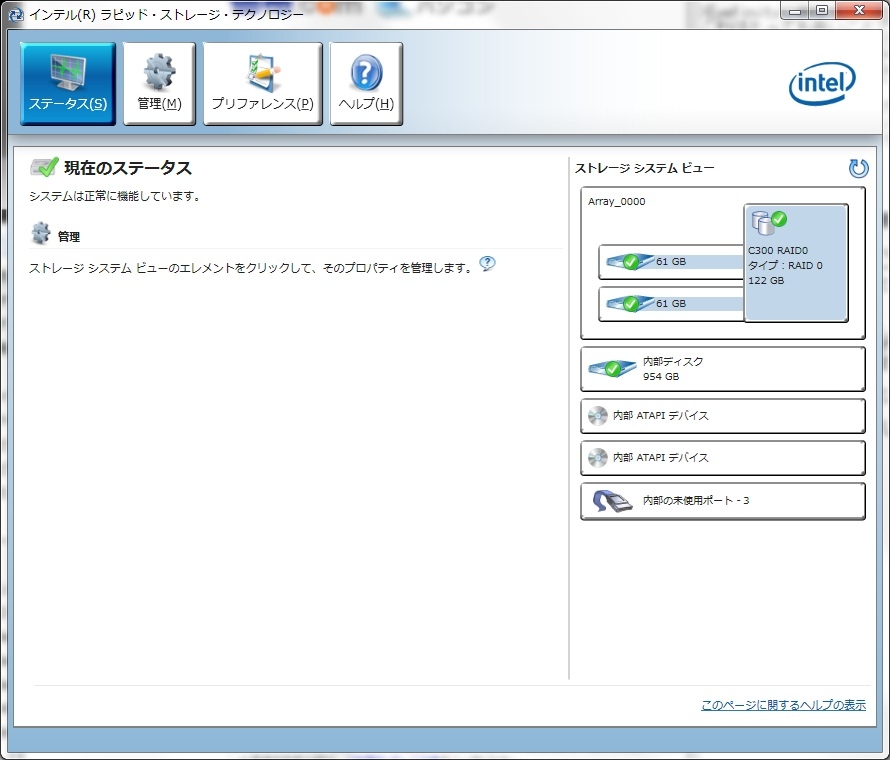Screen dimensions: 890x760
Task: Select the second 61 GB array disk
Action: [671, 304]
